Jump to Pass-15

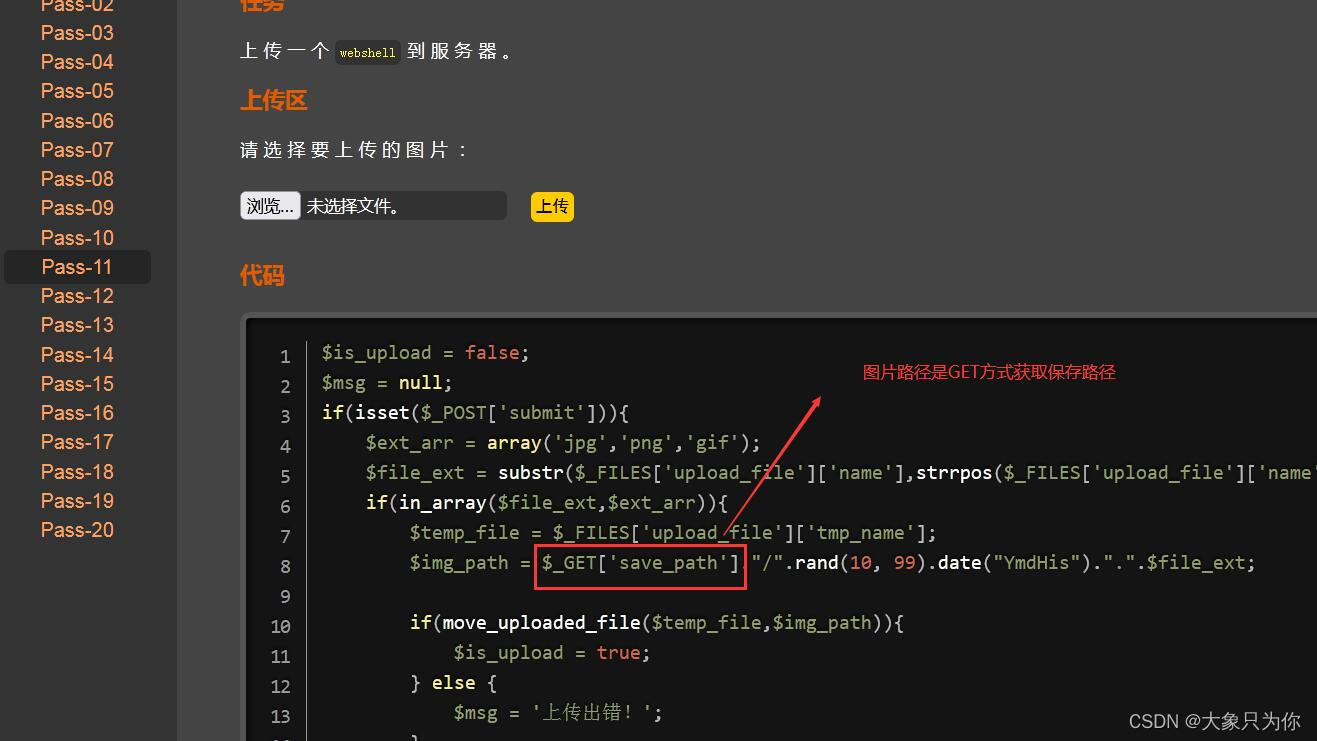click(x=77, y=384)
